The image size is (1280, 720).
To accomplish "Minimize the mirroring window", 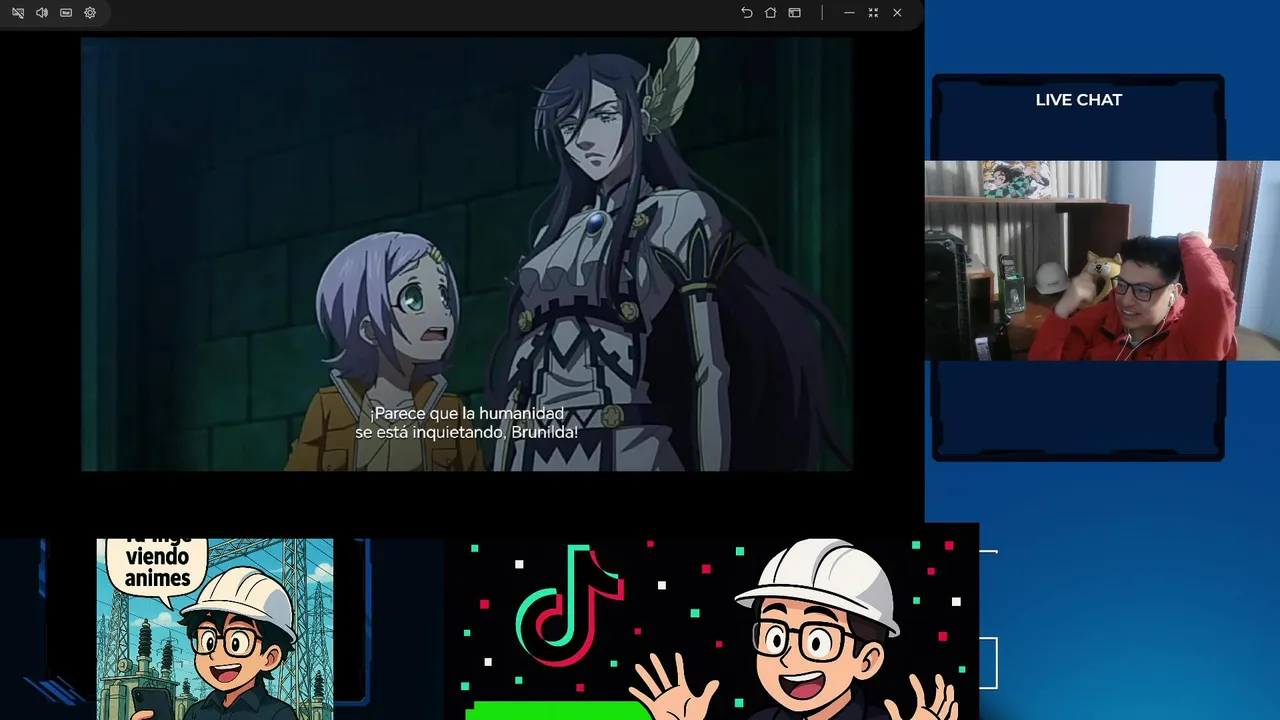I will click(849, 13).
